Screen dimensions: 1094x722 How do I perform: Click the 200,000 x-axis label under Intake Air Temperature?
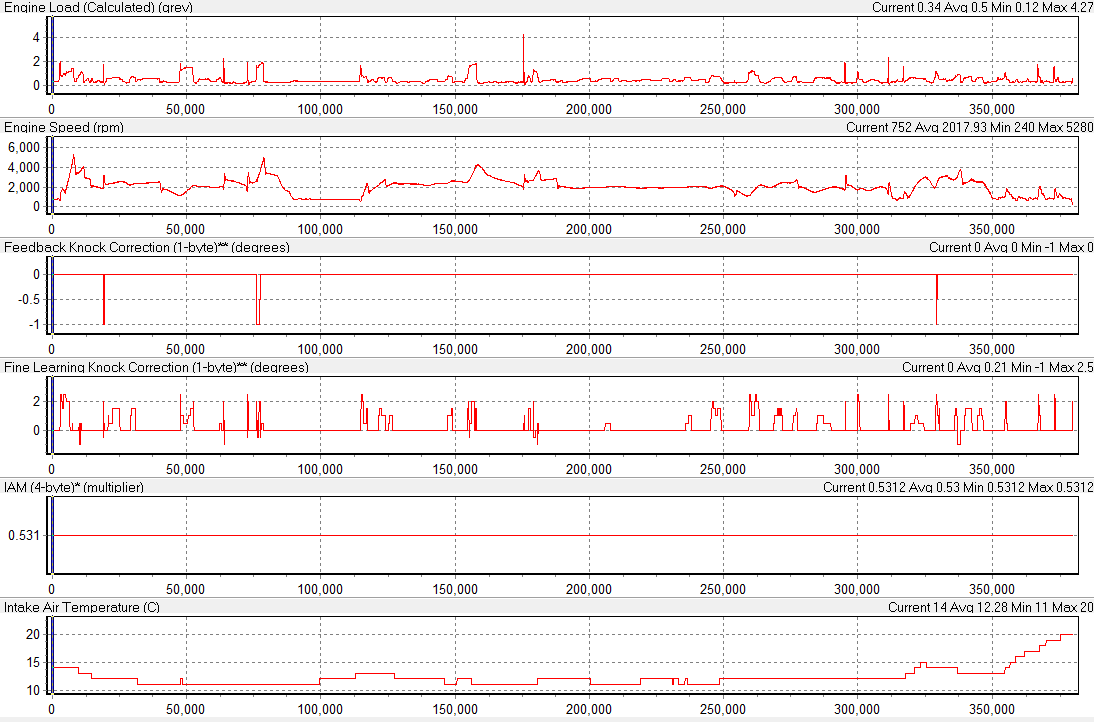pos(589,709)
